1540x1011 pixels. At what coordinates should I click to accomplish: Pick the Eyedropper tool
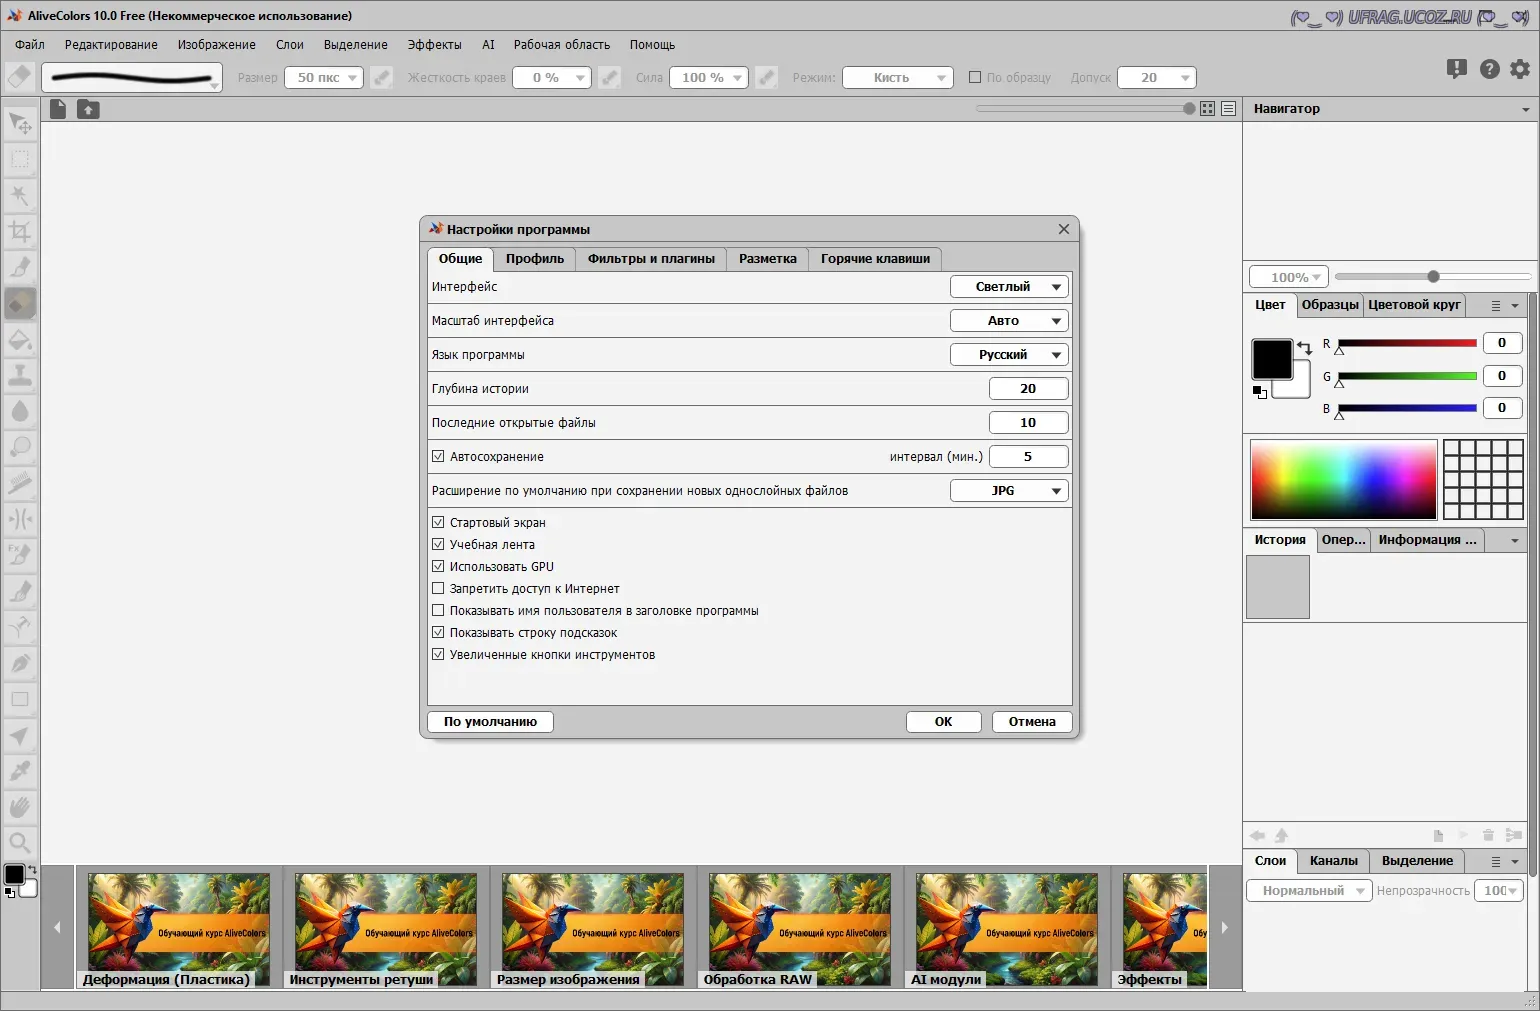(20, 771)
